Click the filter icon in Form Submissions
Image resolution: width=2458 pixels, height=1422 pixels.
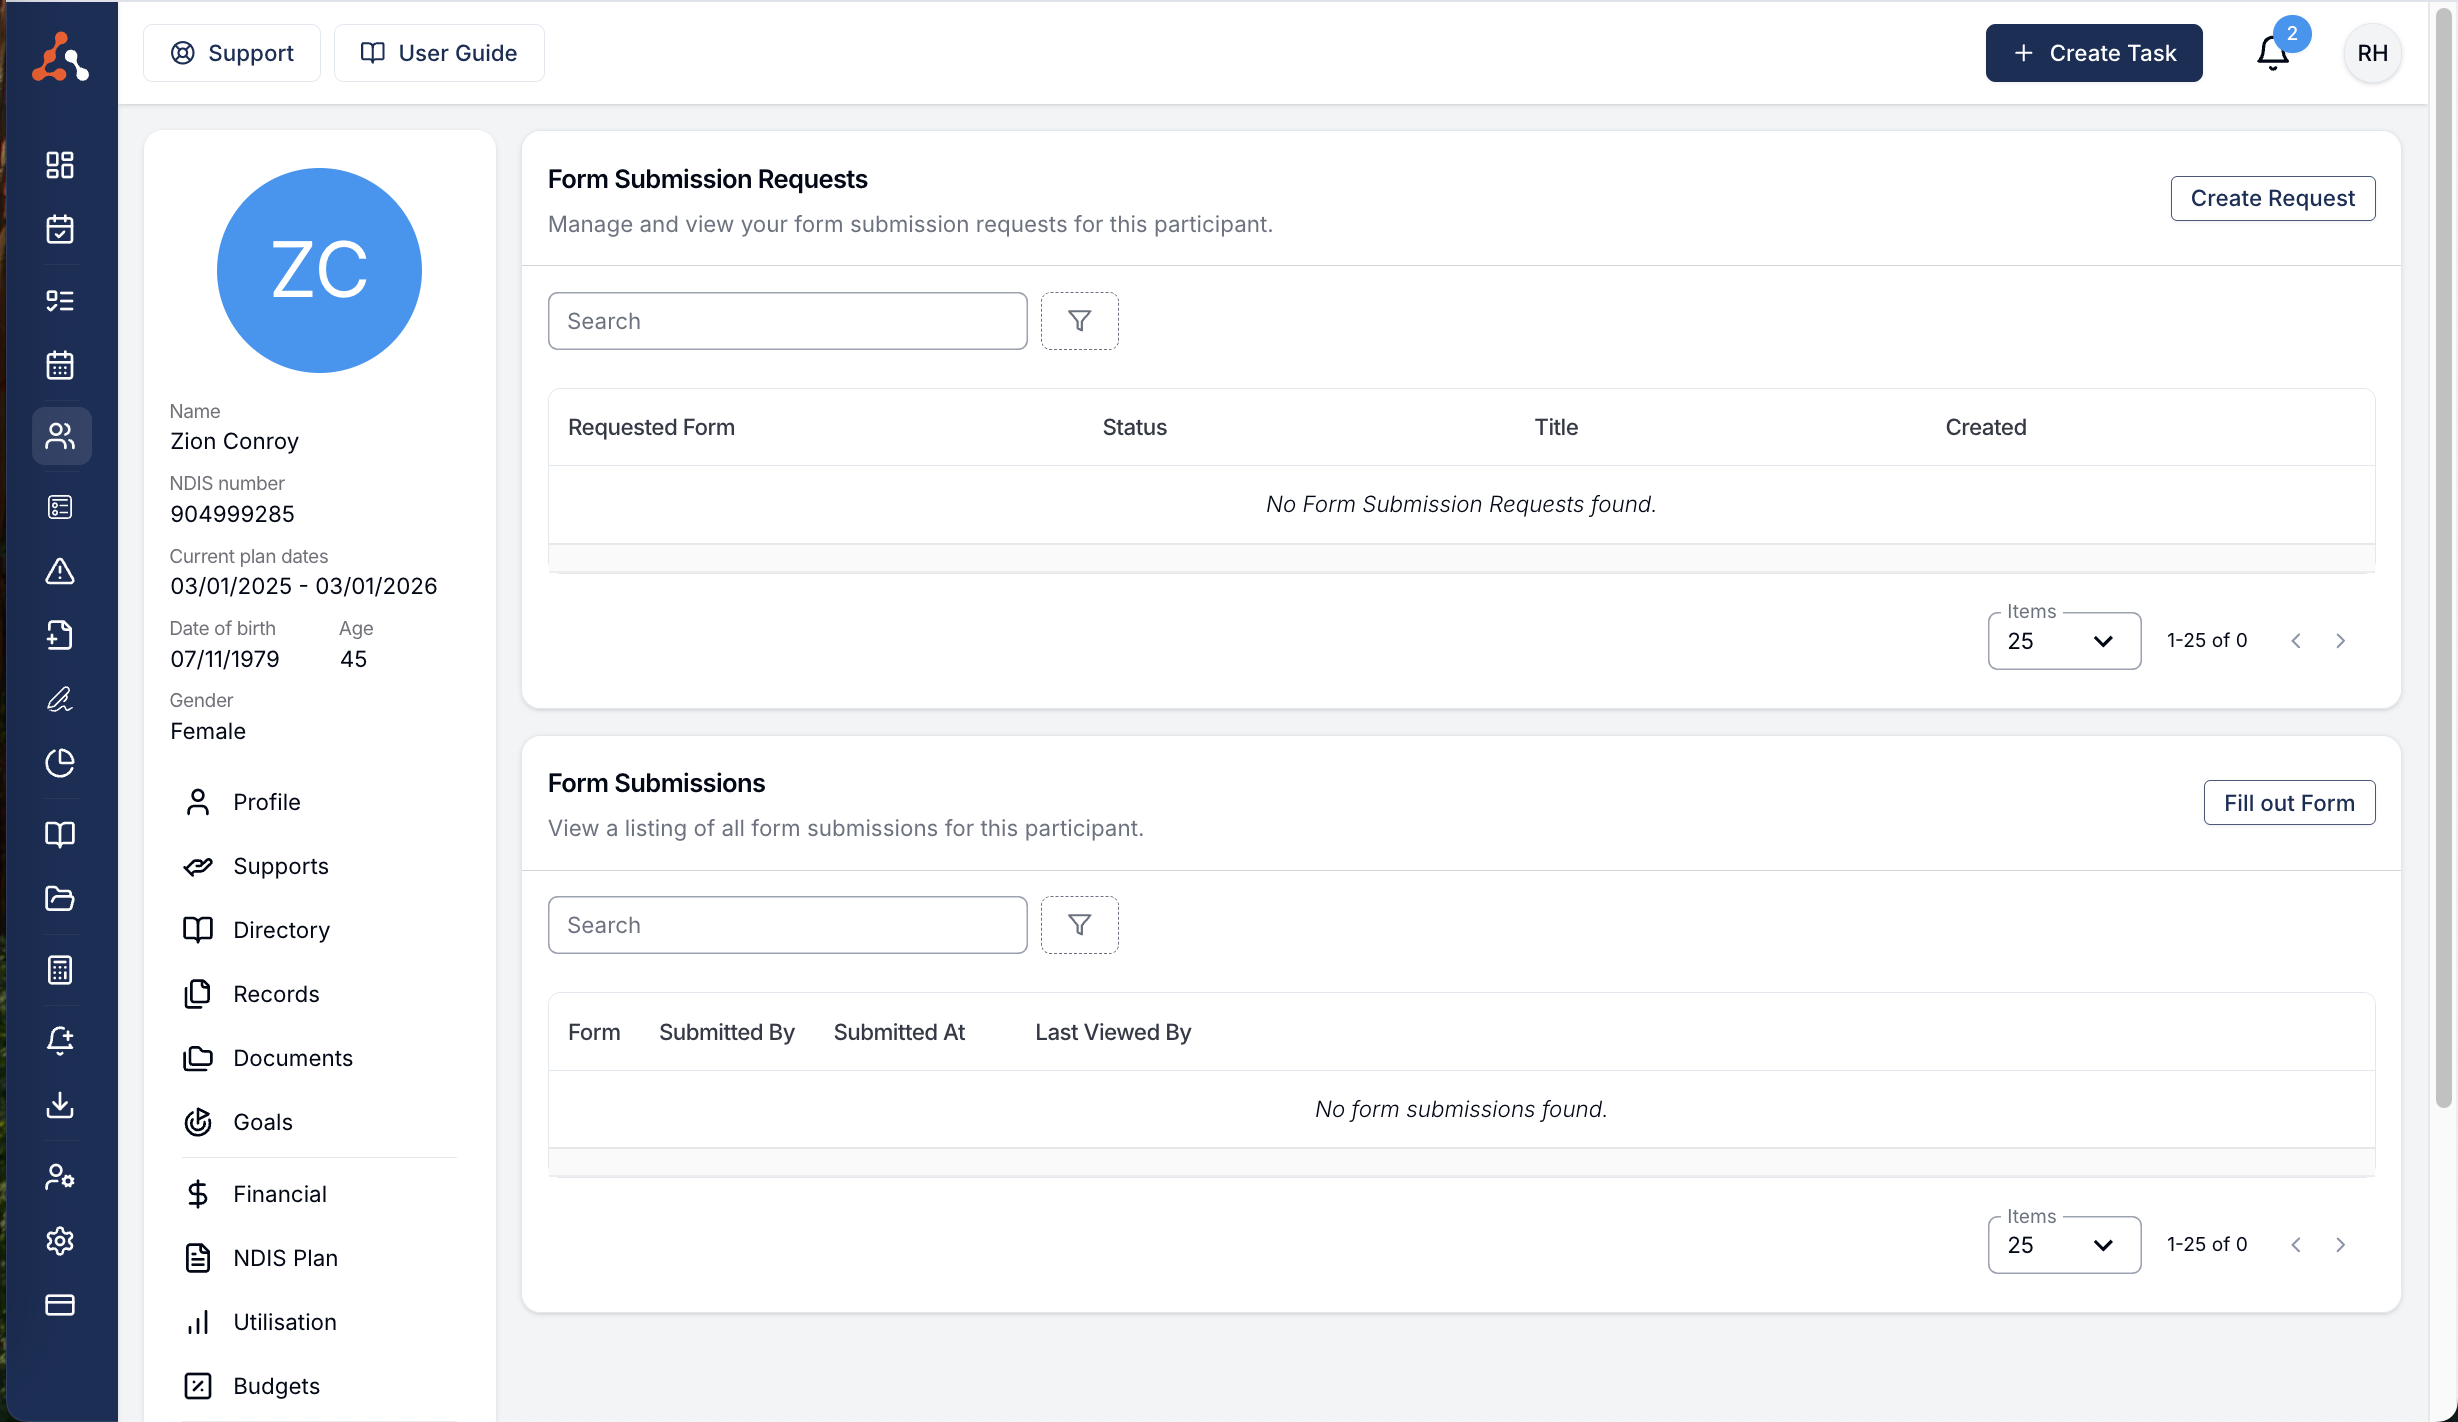coord(1079,925)
